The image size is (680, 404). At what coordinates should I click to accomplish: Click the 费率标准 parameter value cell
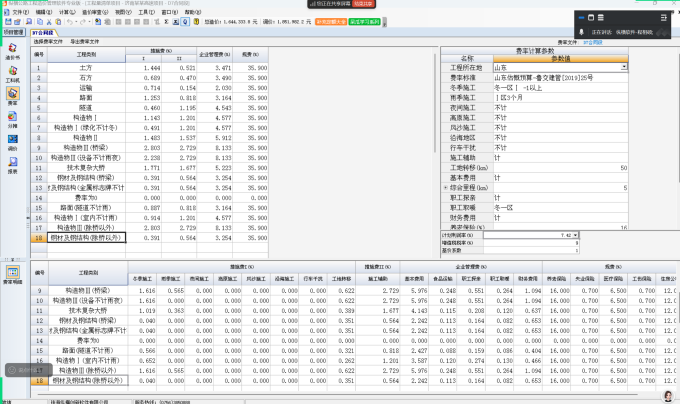point(561,78)
